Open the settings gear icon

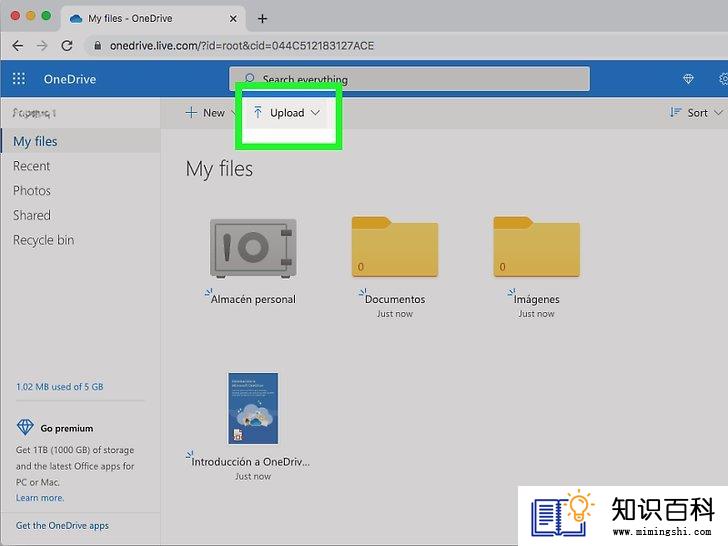[723, 79]
